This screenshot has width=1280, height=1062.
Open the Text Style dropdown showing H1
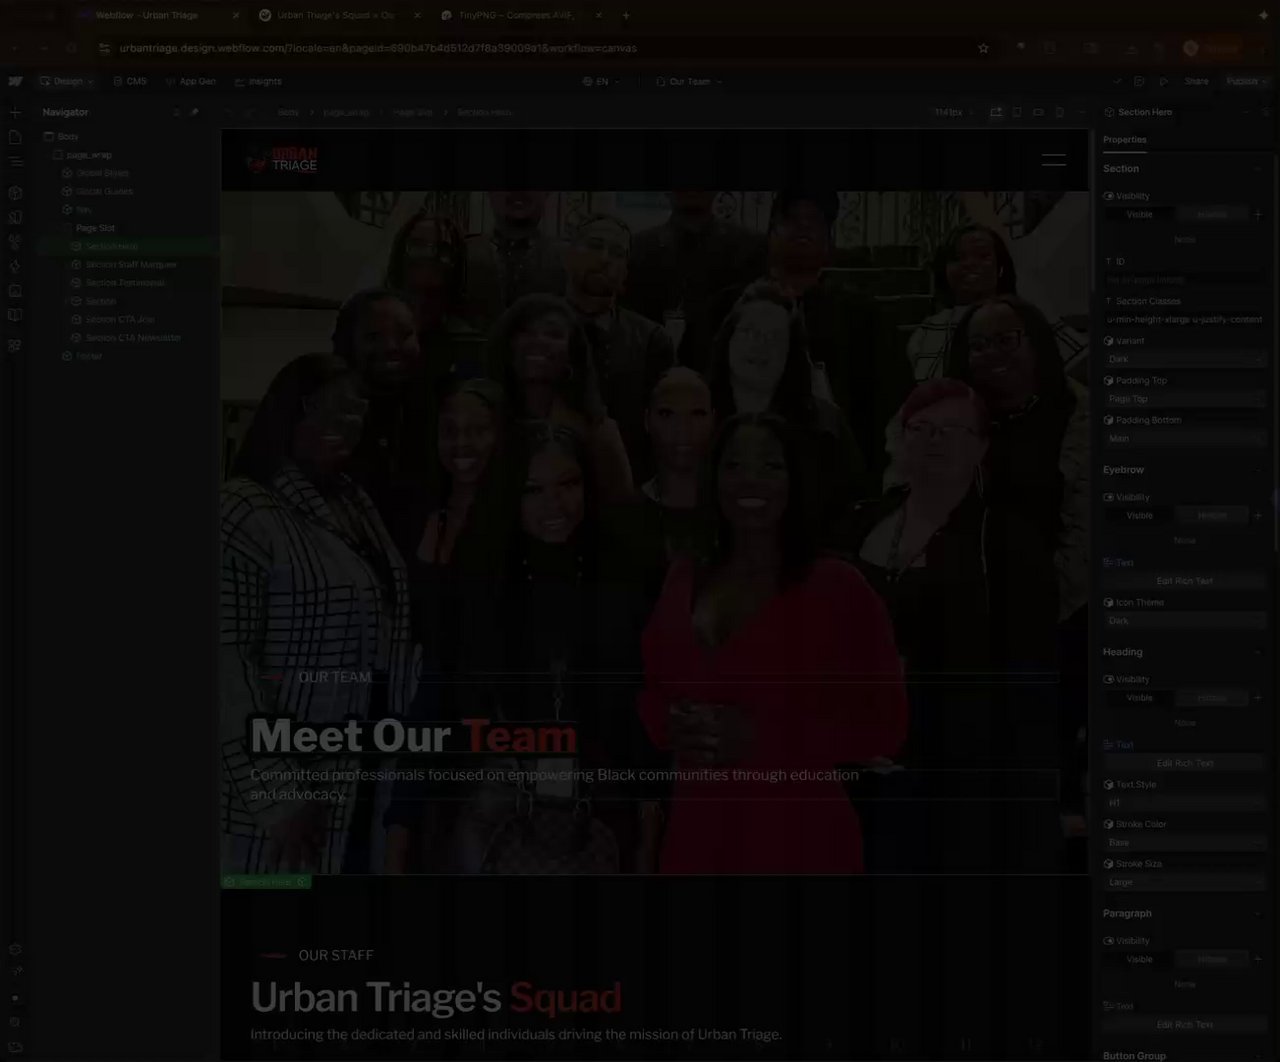coord(1185,803)
